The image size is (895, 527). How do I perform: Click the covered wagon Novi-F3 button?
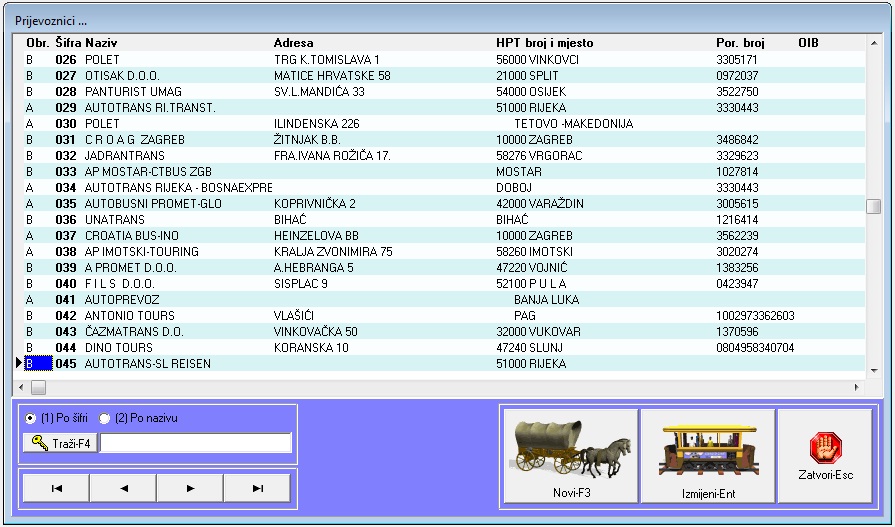pyautogui.click(x=568, y=455)
